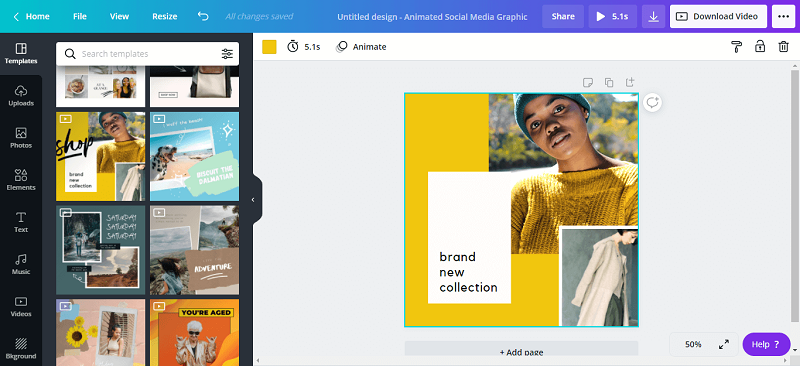Toggle the lock icon in toolbar

pos(760,47)
